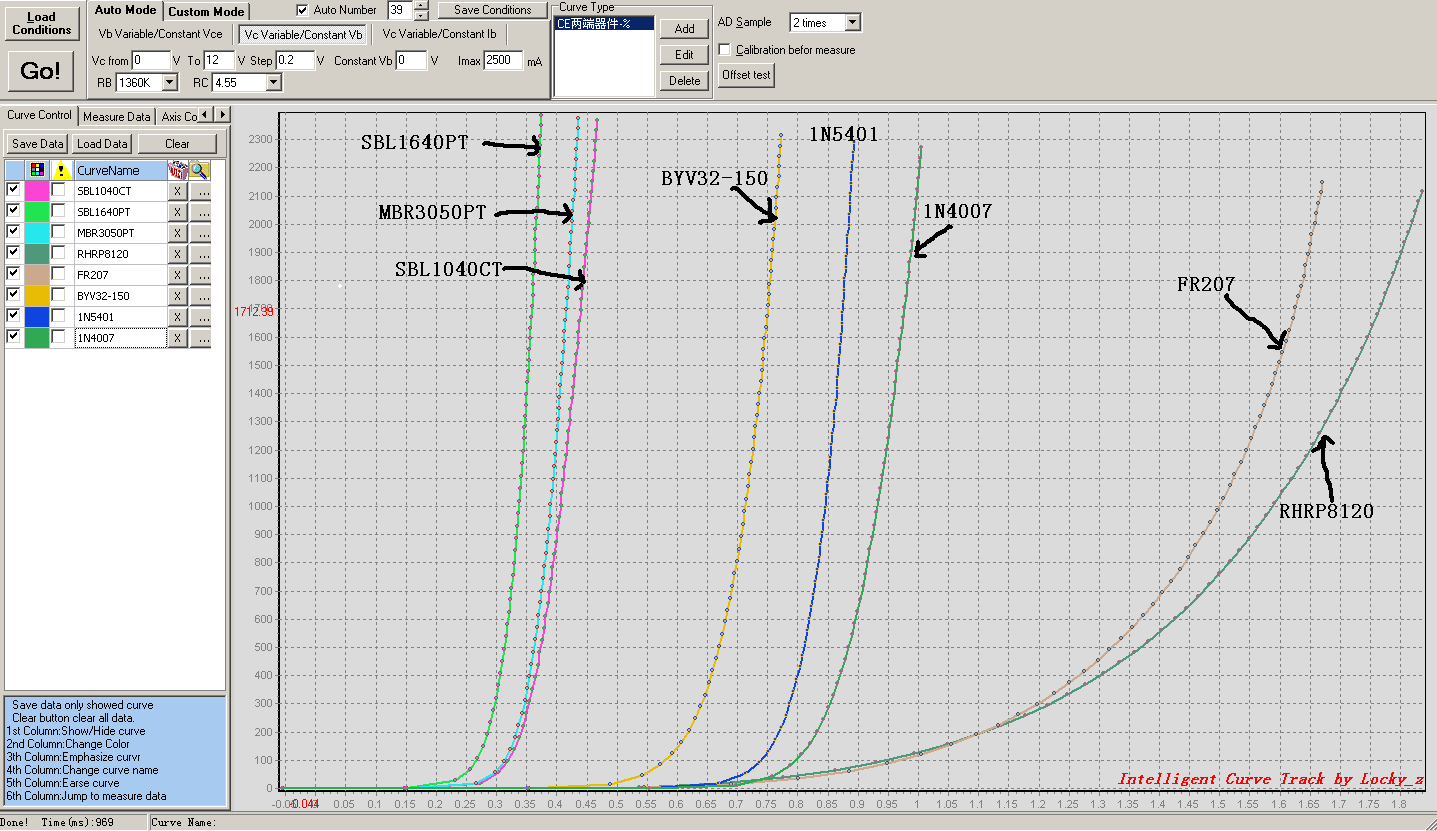Image resolution: width=1437 pixels, height=831 pixels.
Task: Click the magnifier measure-data header icon
Action: (200, 170)
